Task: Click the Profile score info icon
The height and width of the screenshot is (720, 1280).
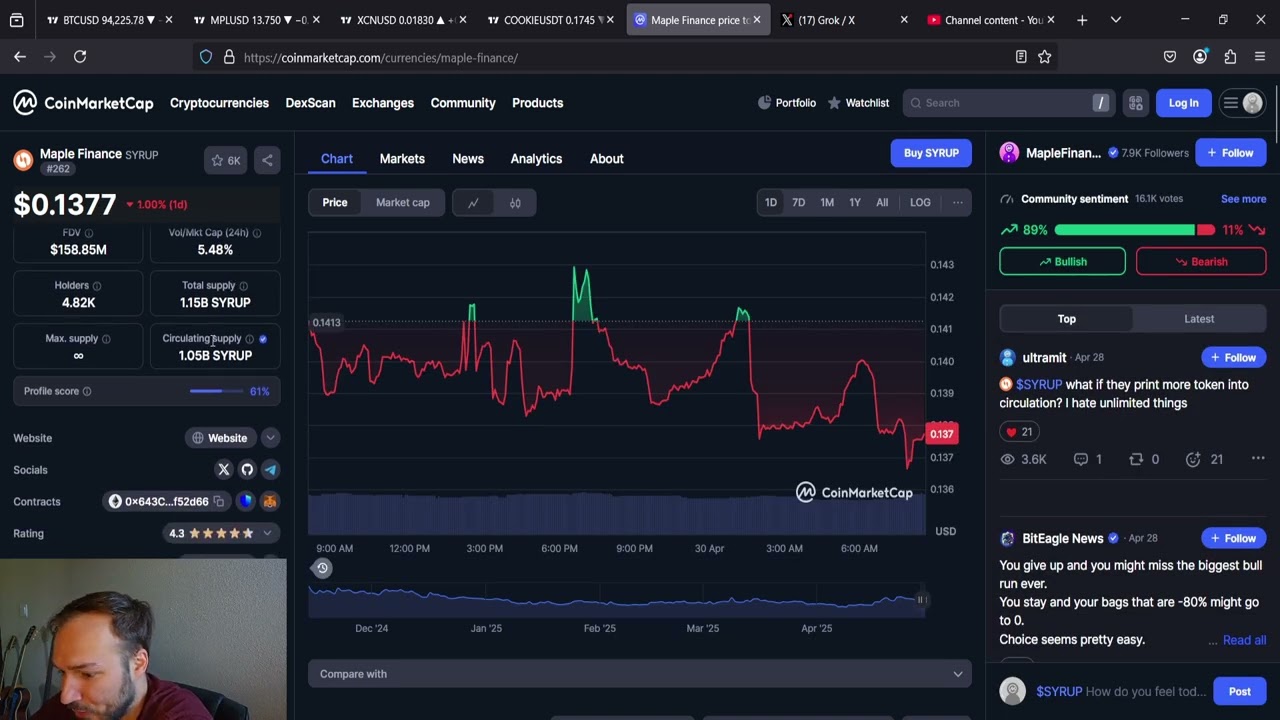Action: [87, 391]
